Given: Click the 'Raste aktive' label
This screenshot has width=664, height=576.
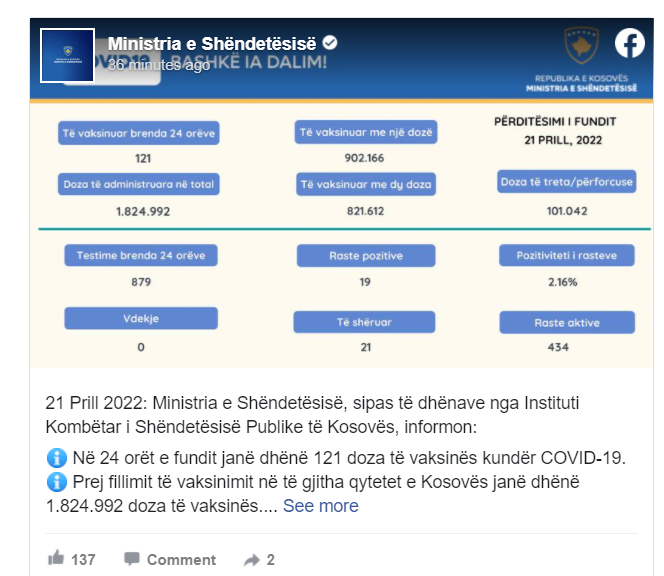Looking at the screenshot, I should click(567, 323).
